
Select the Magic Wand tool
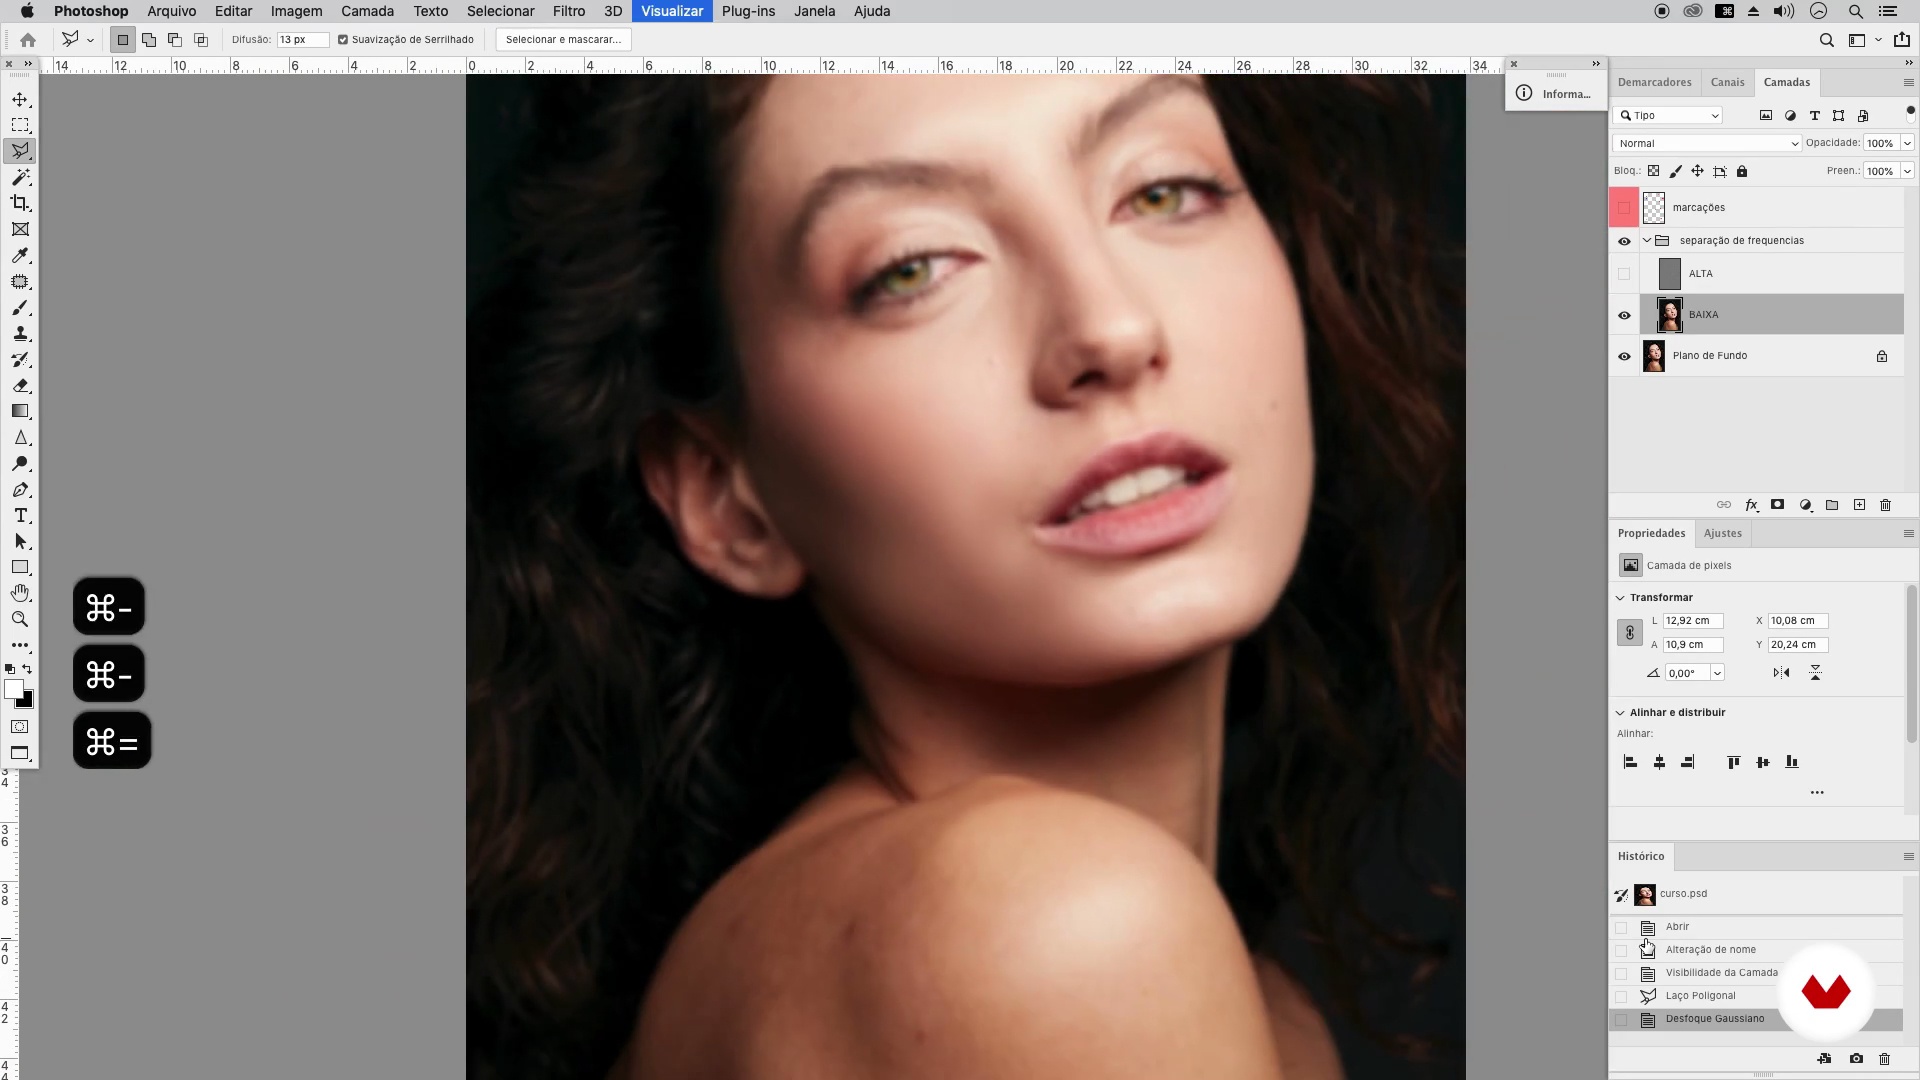(x=20, y=177)
